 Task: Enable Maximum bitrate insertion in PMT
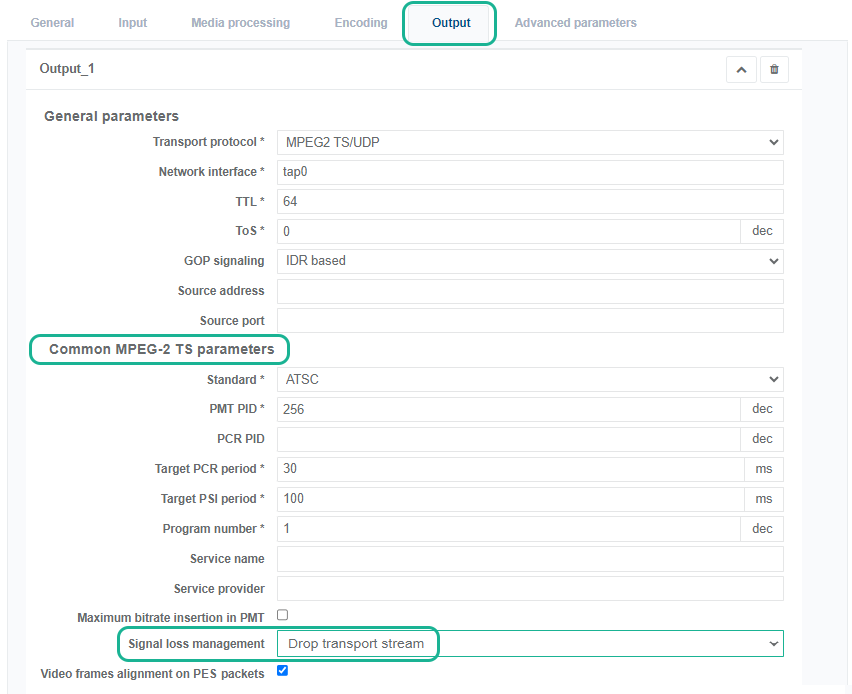(x=282, y=615)
